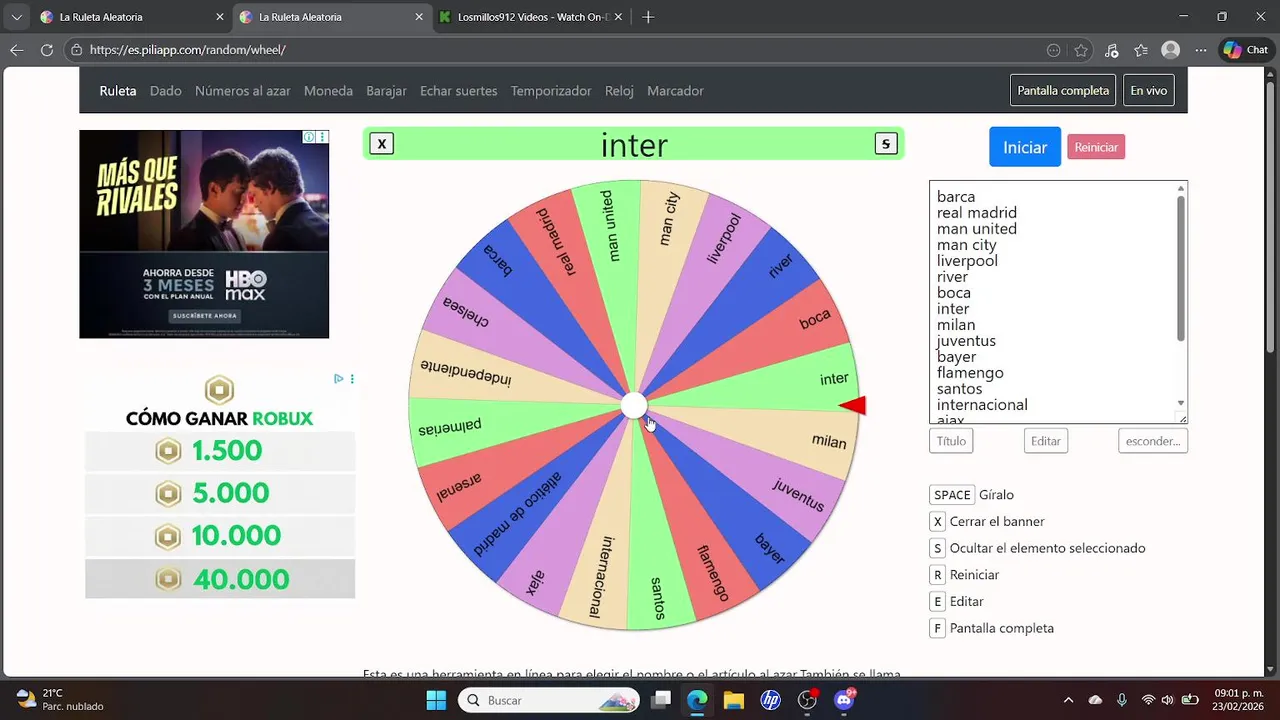Switch to the Losmillos912 Videos tab

pyautogui.click(x=530, y=17)
